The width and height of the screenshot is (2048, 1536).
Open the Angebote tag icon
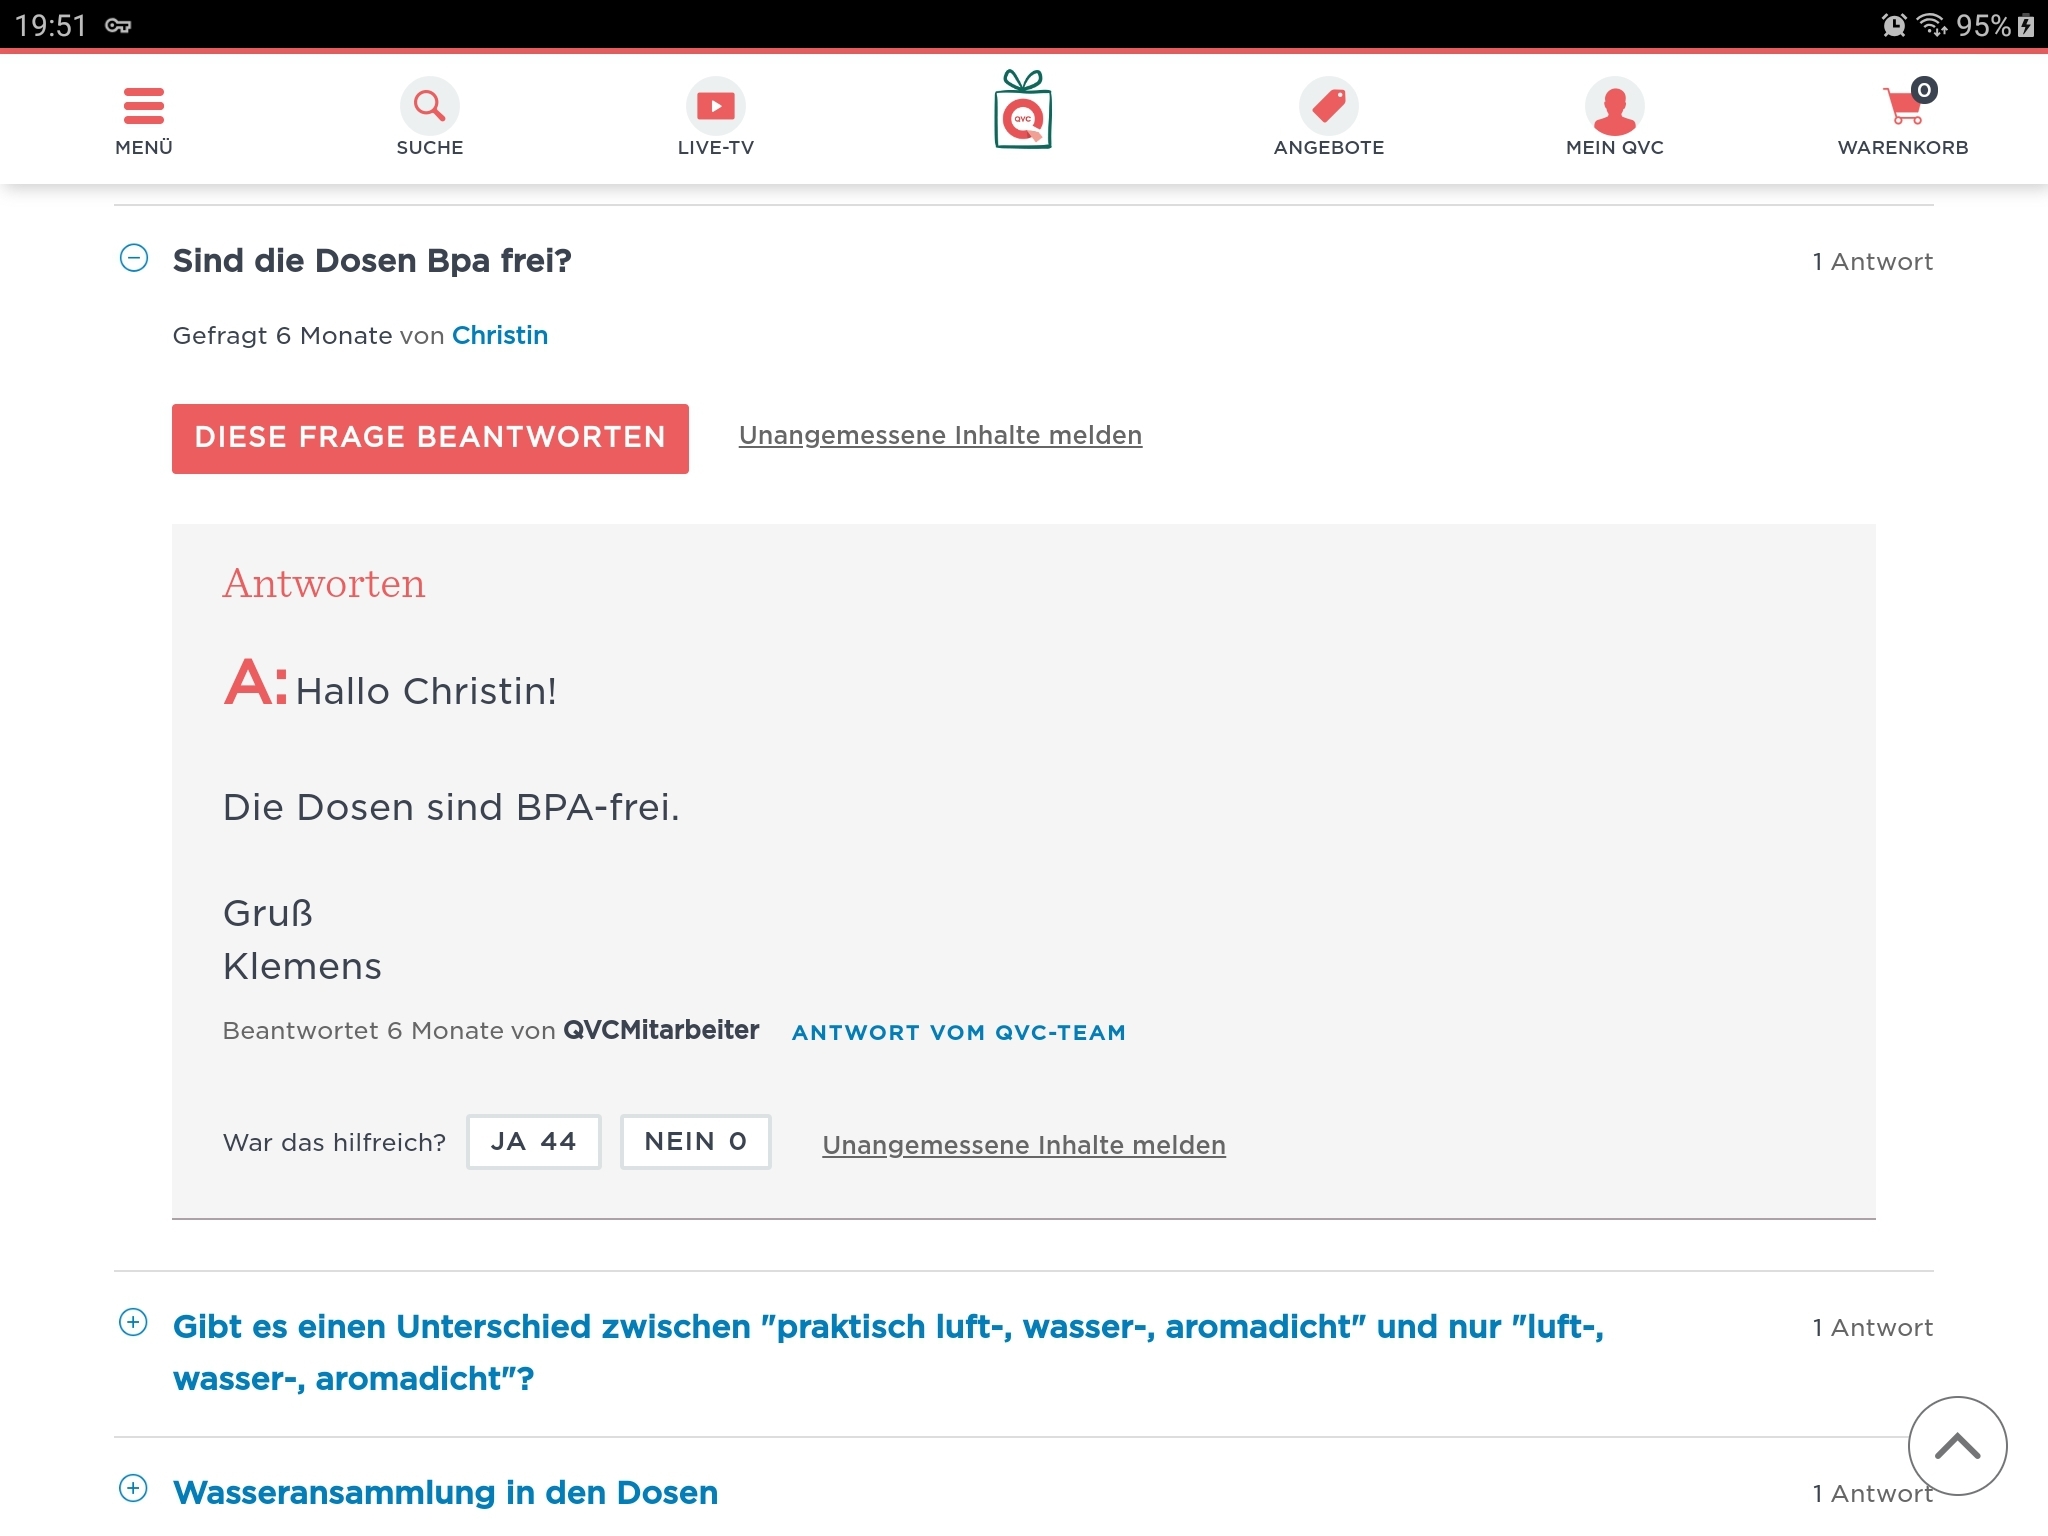1328,106
